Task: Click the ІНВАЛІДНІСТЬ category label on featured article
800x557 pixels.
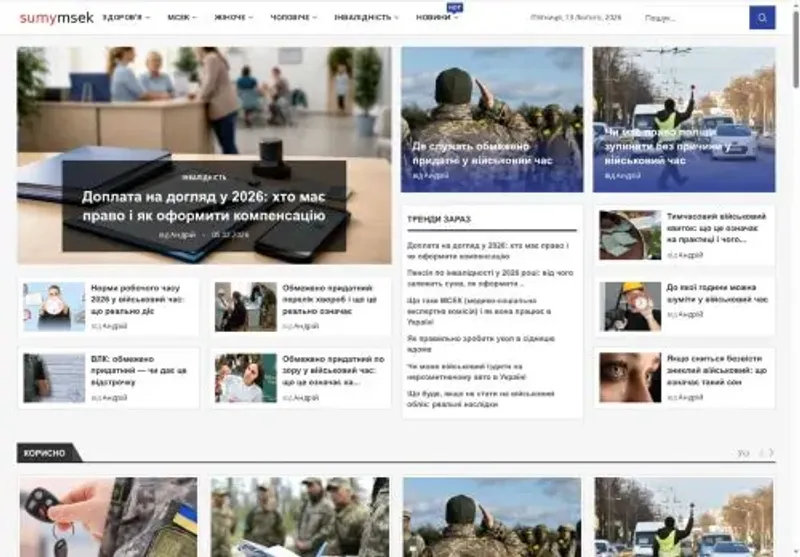Action: point(204,177)
